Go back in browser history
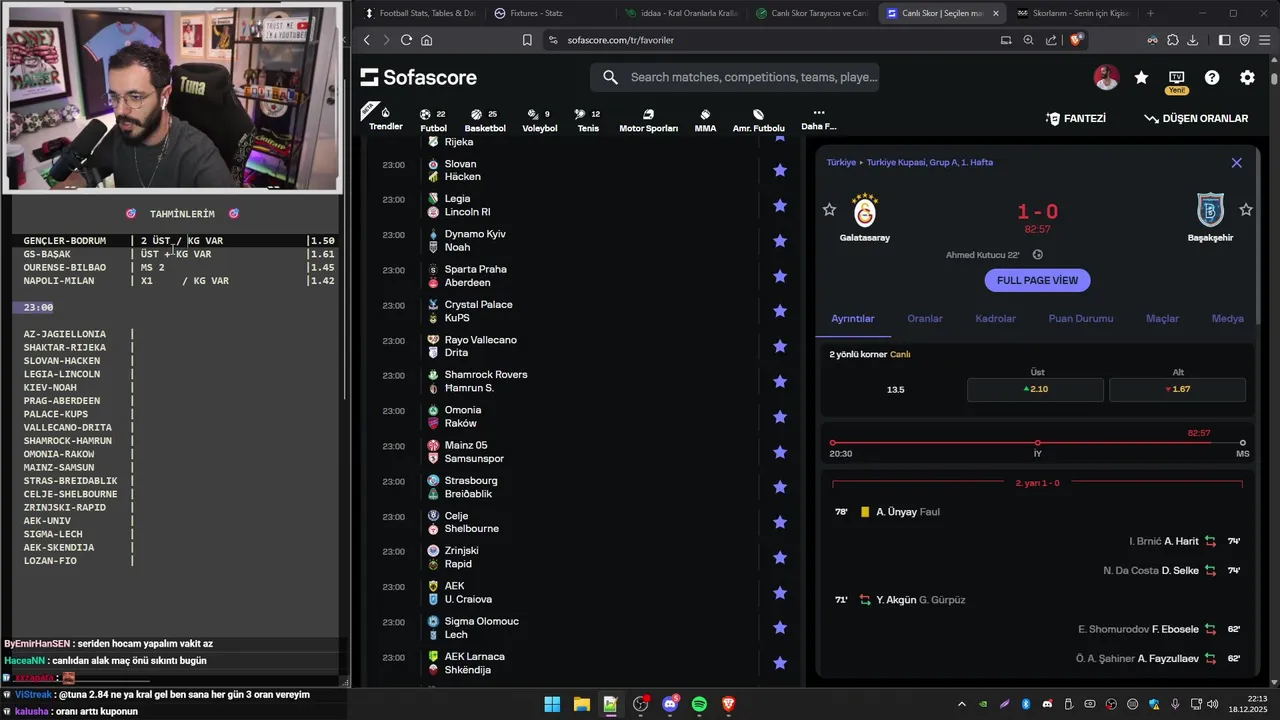 367,40
